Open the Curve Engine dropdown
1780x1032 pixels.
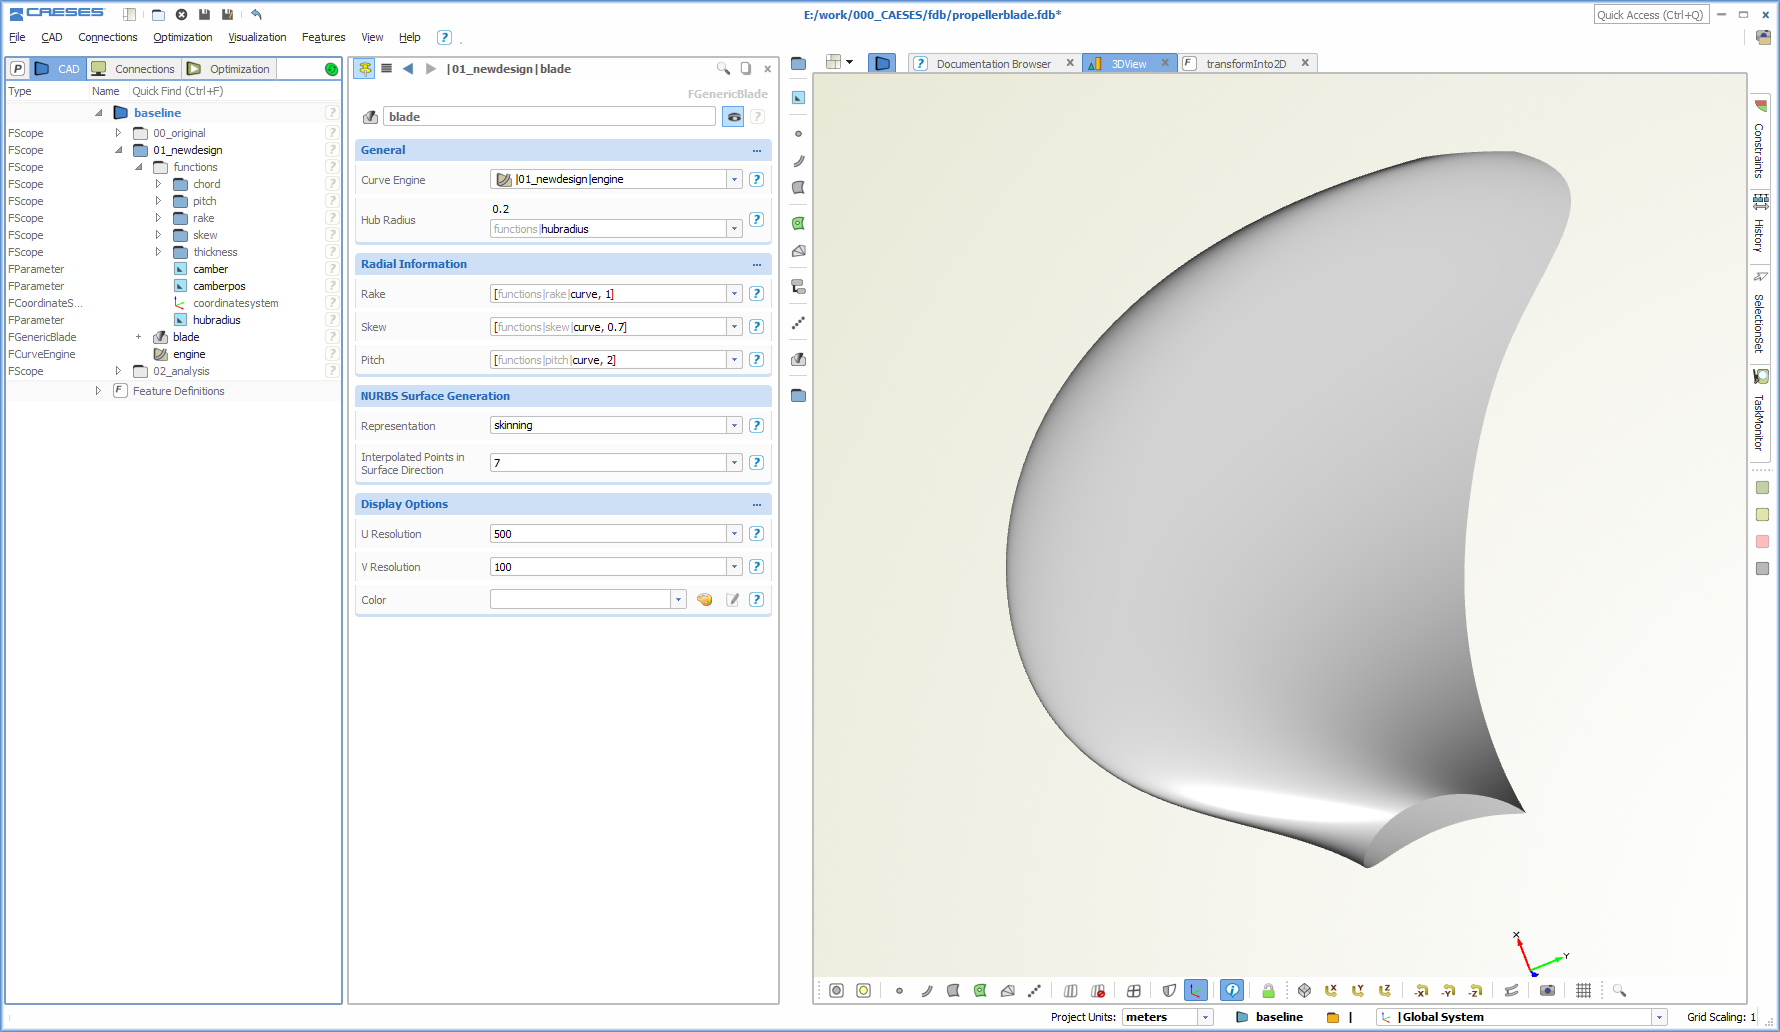(x=734, y=180)
